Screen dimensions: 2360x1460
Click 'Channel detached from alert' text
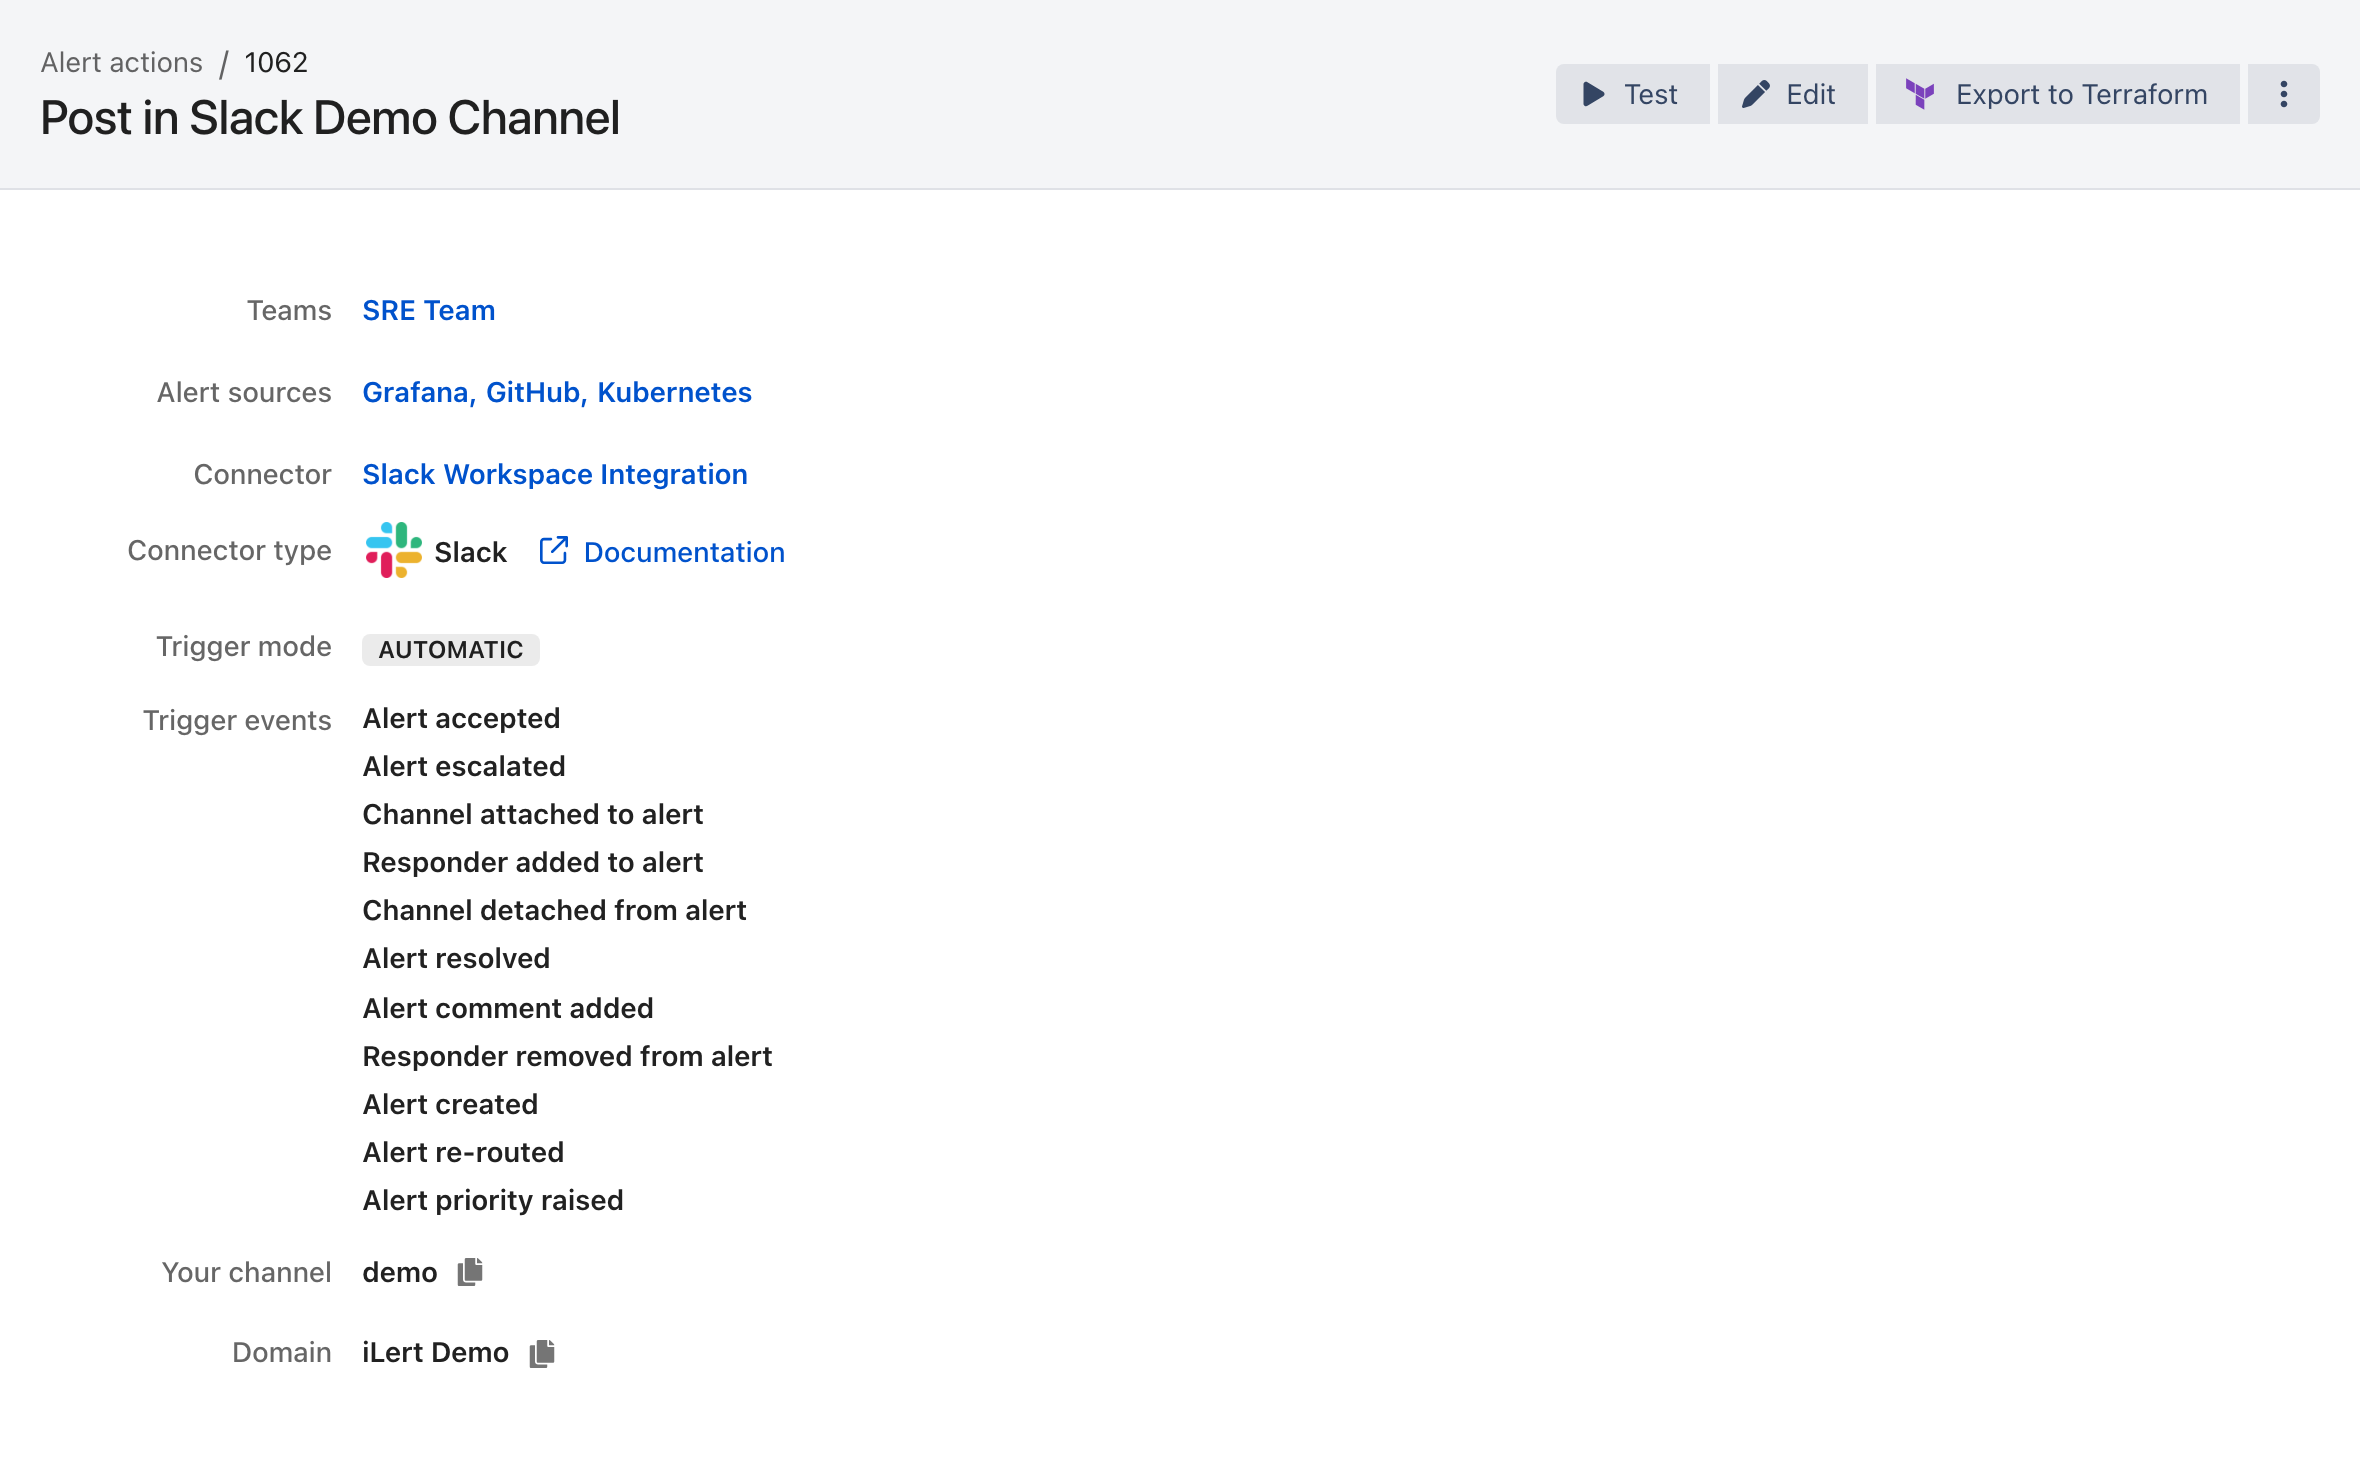click(x=554, y=910)
